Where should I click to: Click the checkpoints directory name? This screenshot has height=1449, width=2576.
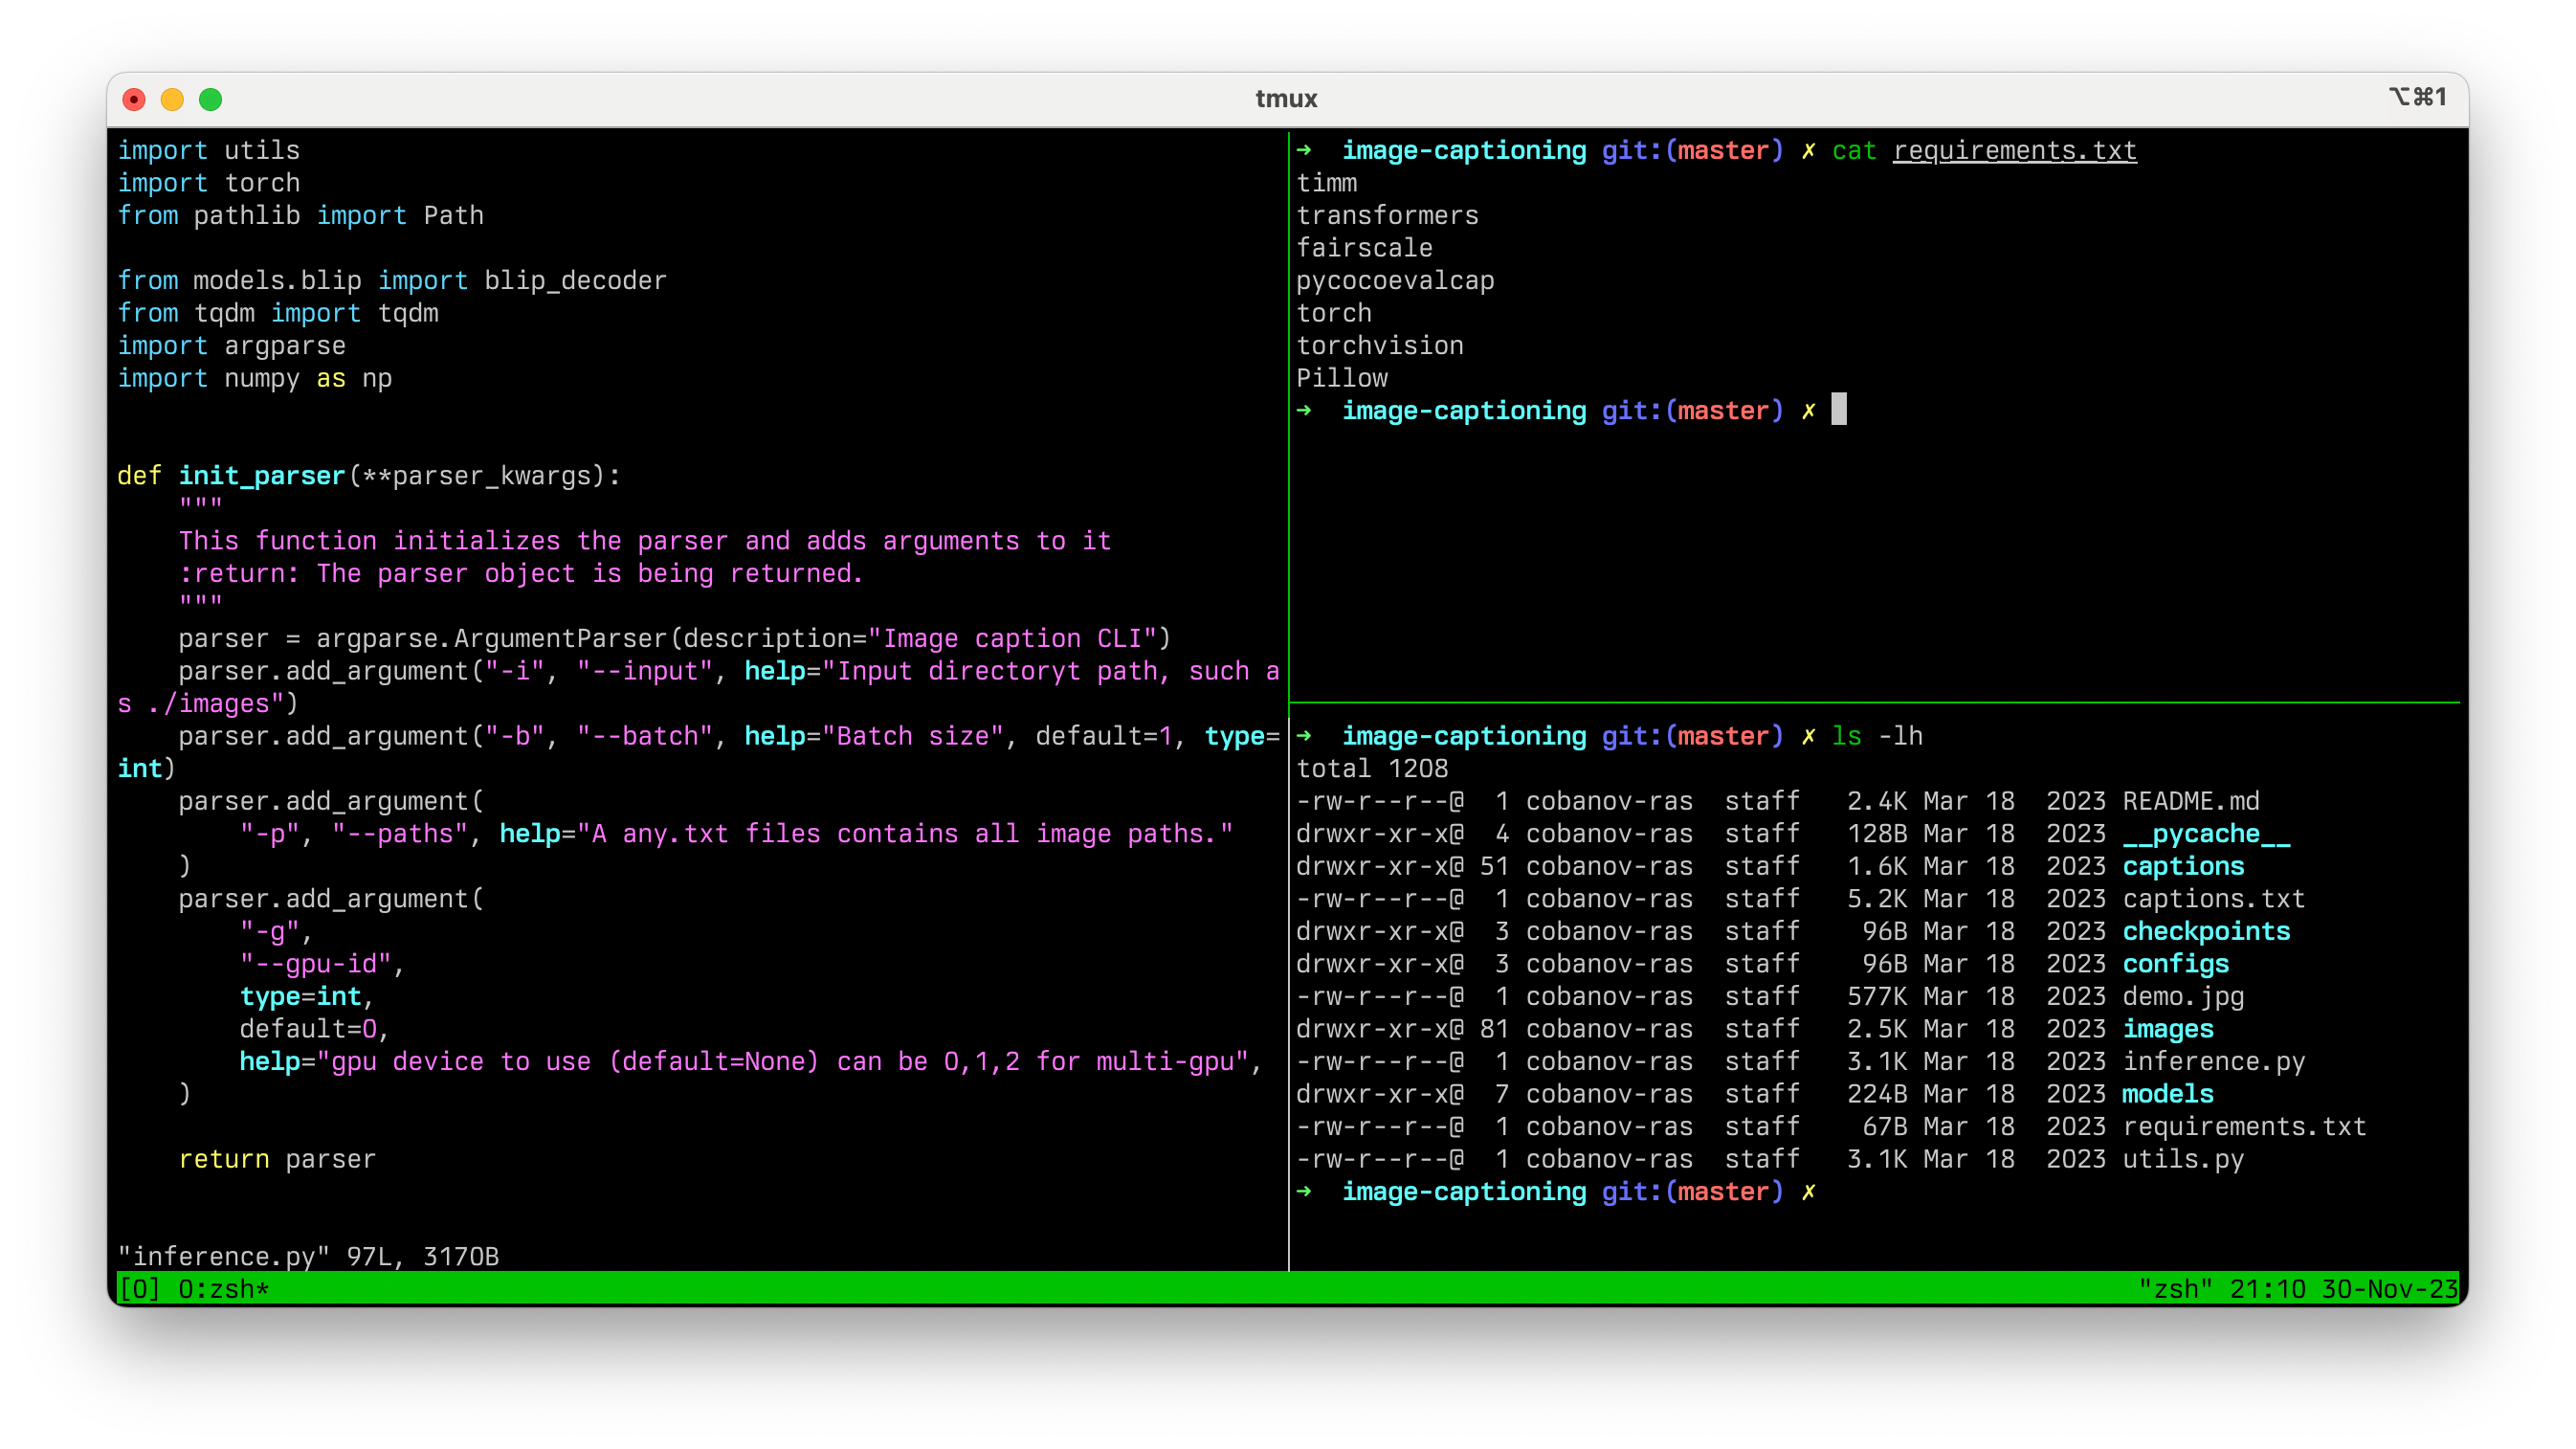tap(2205, 932)
